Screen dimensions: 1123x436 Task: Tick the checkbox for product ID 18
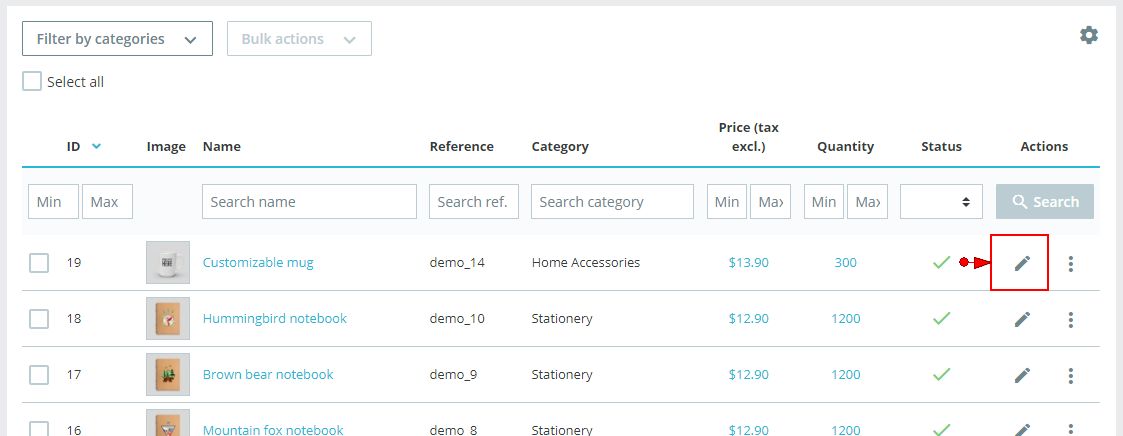tap(39, 319)
